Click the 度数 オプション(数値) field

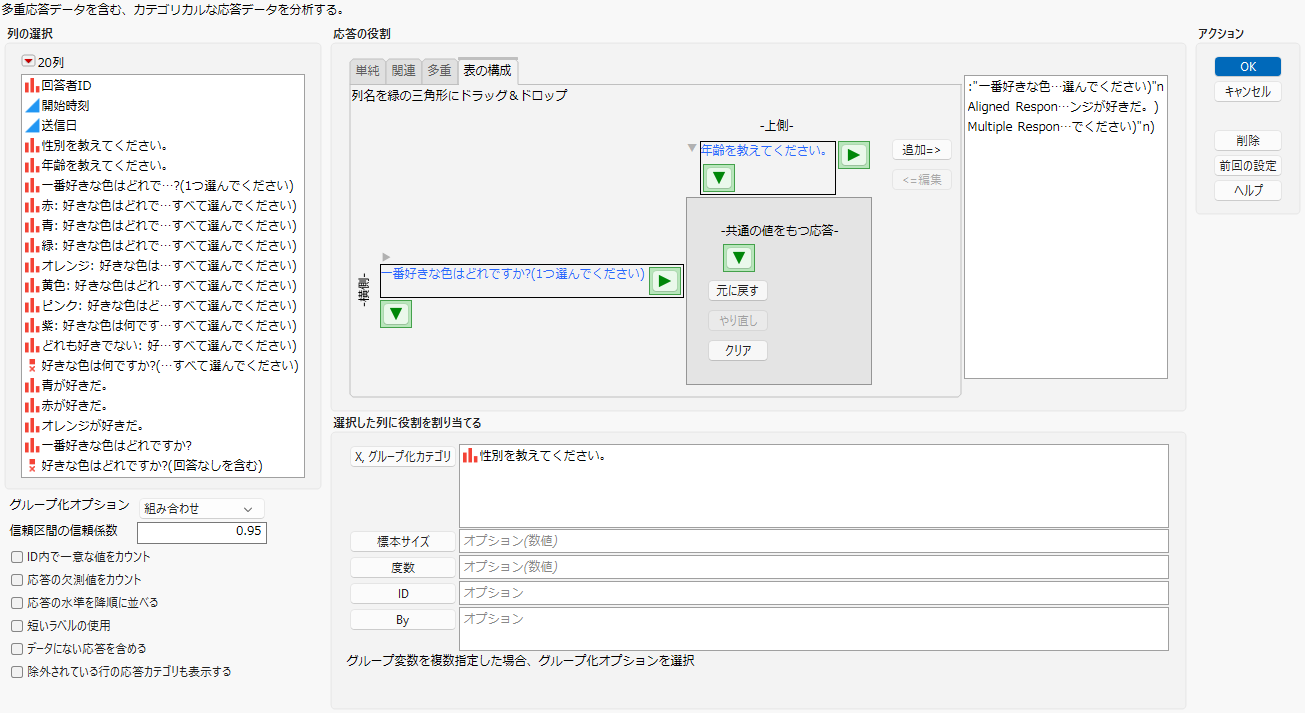coord(813,567)
